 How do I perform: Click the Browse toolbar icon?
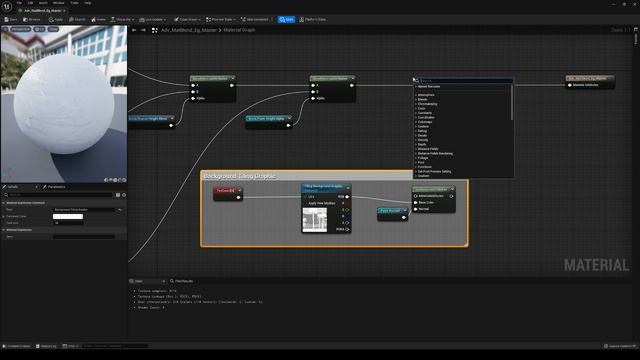tap(32, 20)
